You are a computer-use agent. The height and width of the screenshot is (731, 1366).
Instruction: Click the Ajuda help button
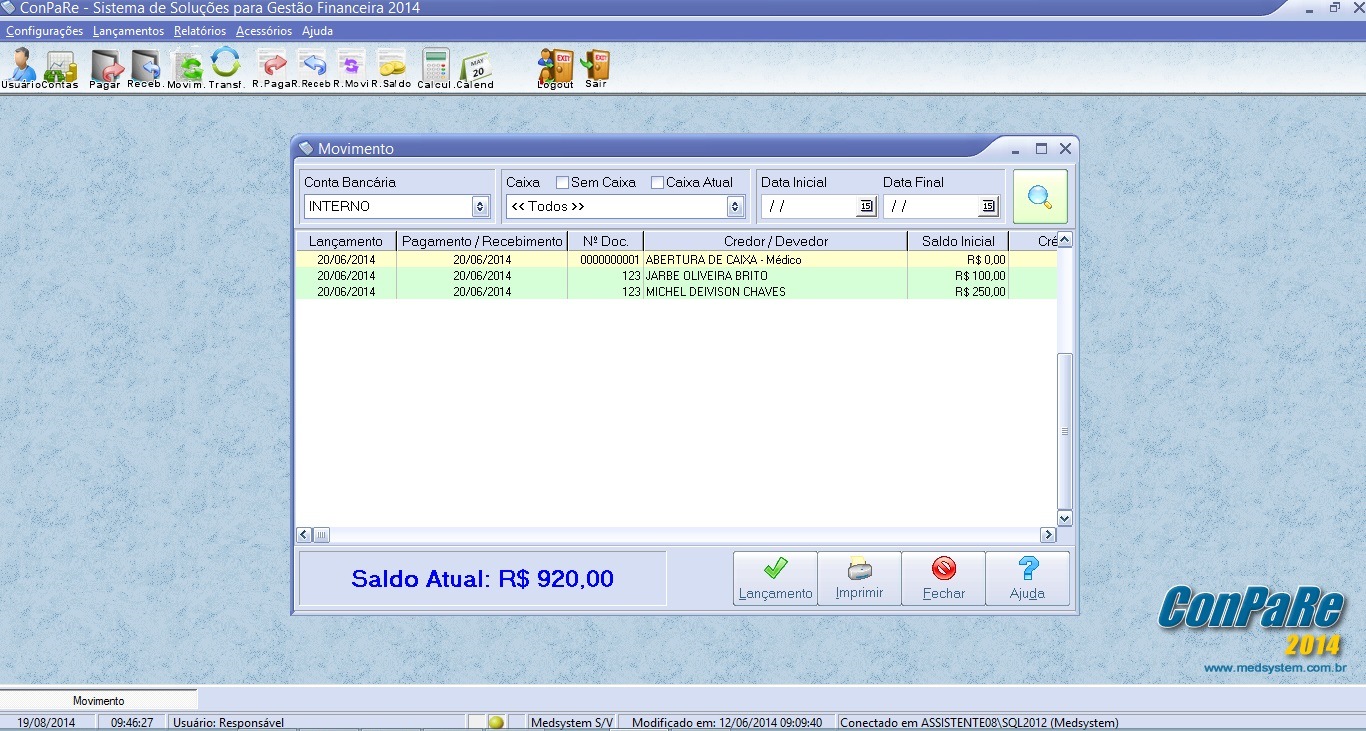click(x=1027, y=578)
